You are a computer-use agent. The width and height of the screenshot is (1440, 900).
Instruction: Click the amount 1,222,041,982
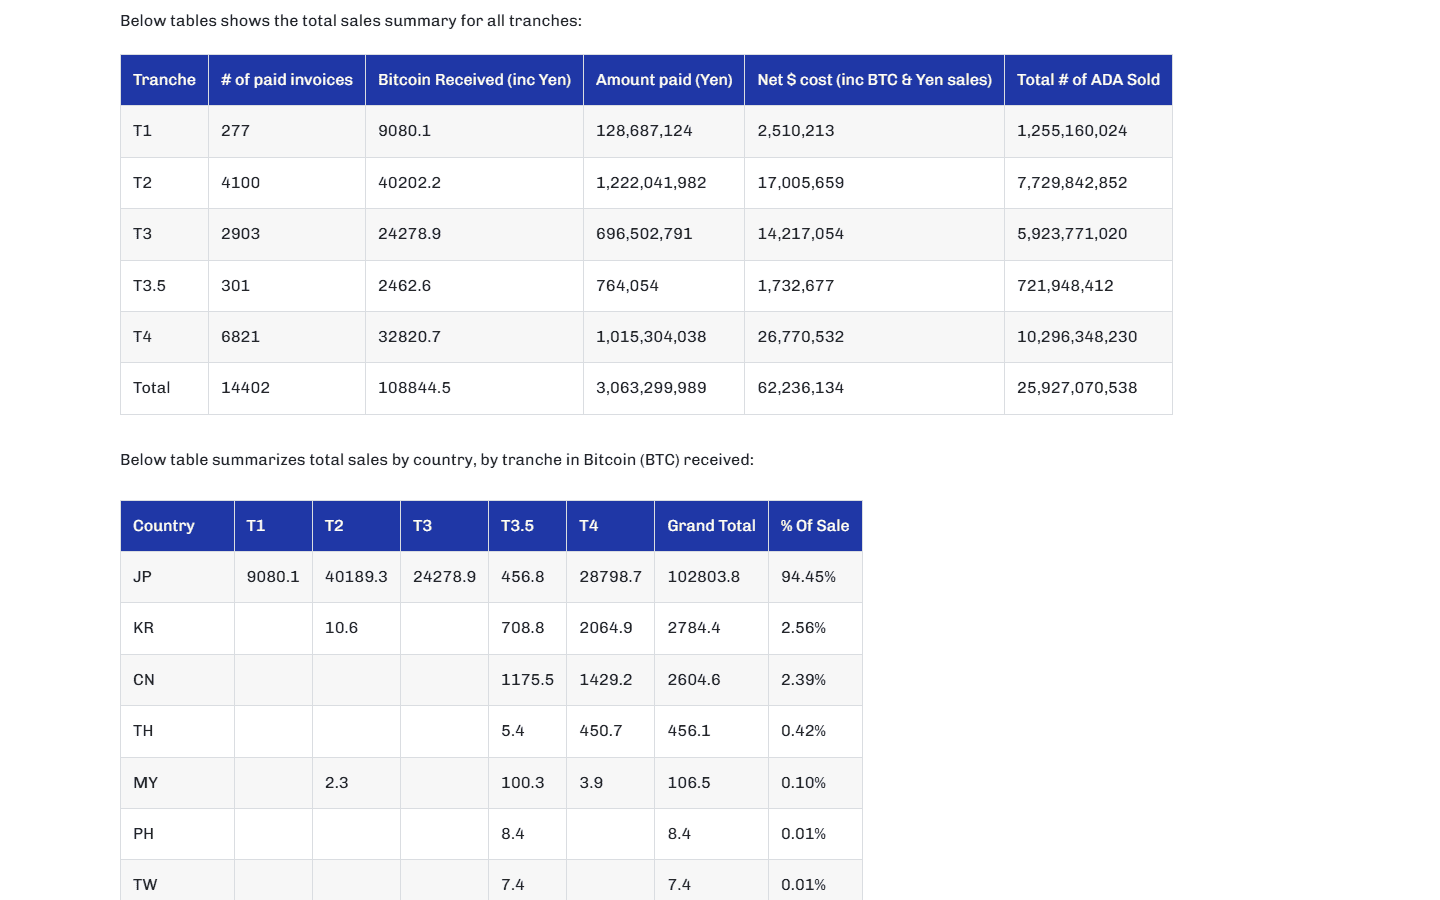(x=651, y=183)
